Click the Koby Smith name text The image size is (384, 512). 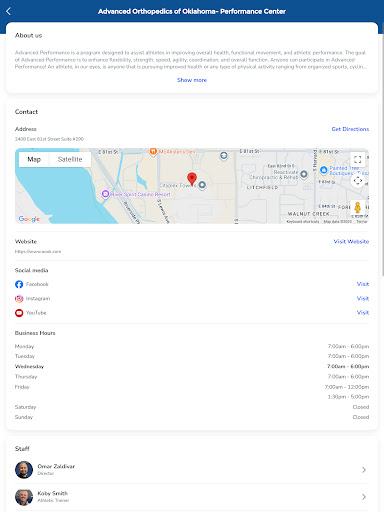[x=52, y=493]
